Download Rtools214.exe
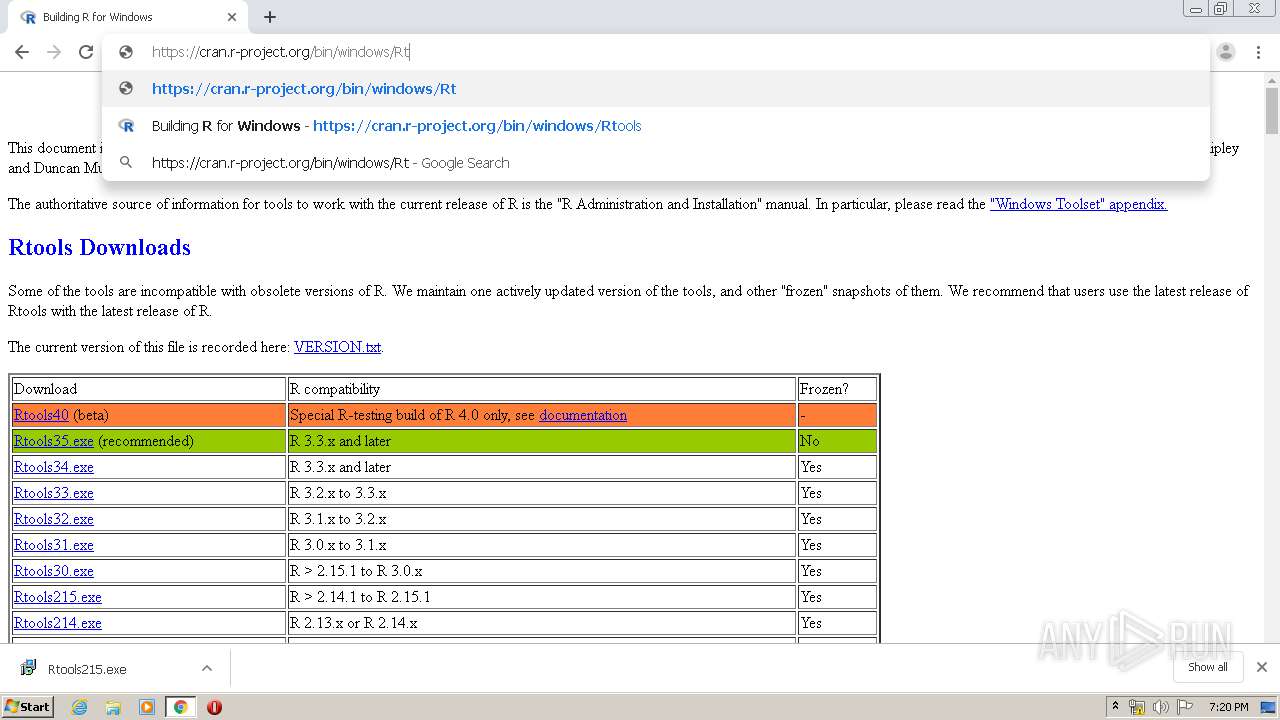Screen dimensions: 1280x720 pos(58,623)
